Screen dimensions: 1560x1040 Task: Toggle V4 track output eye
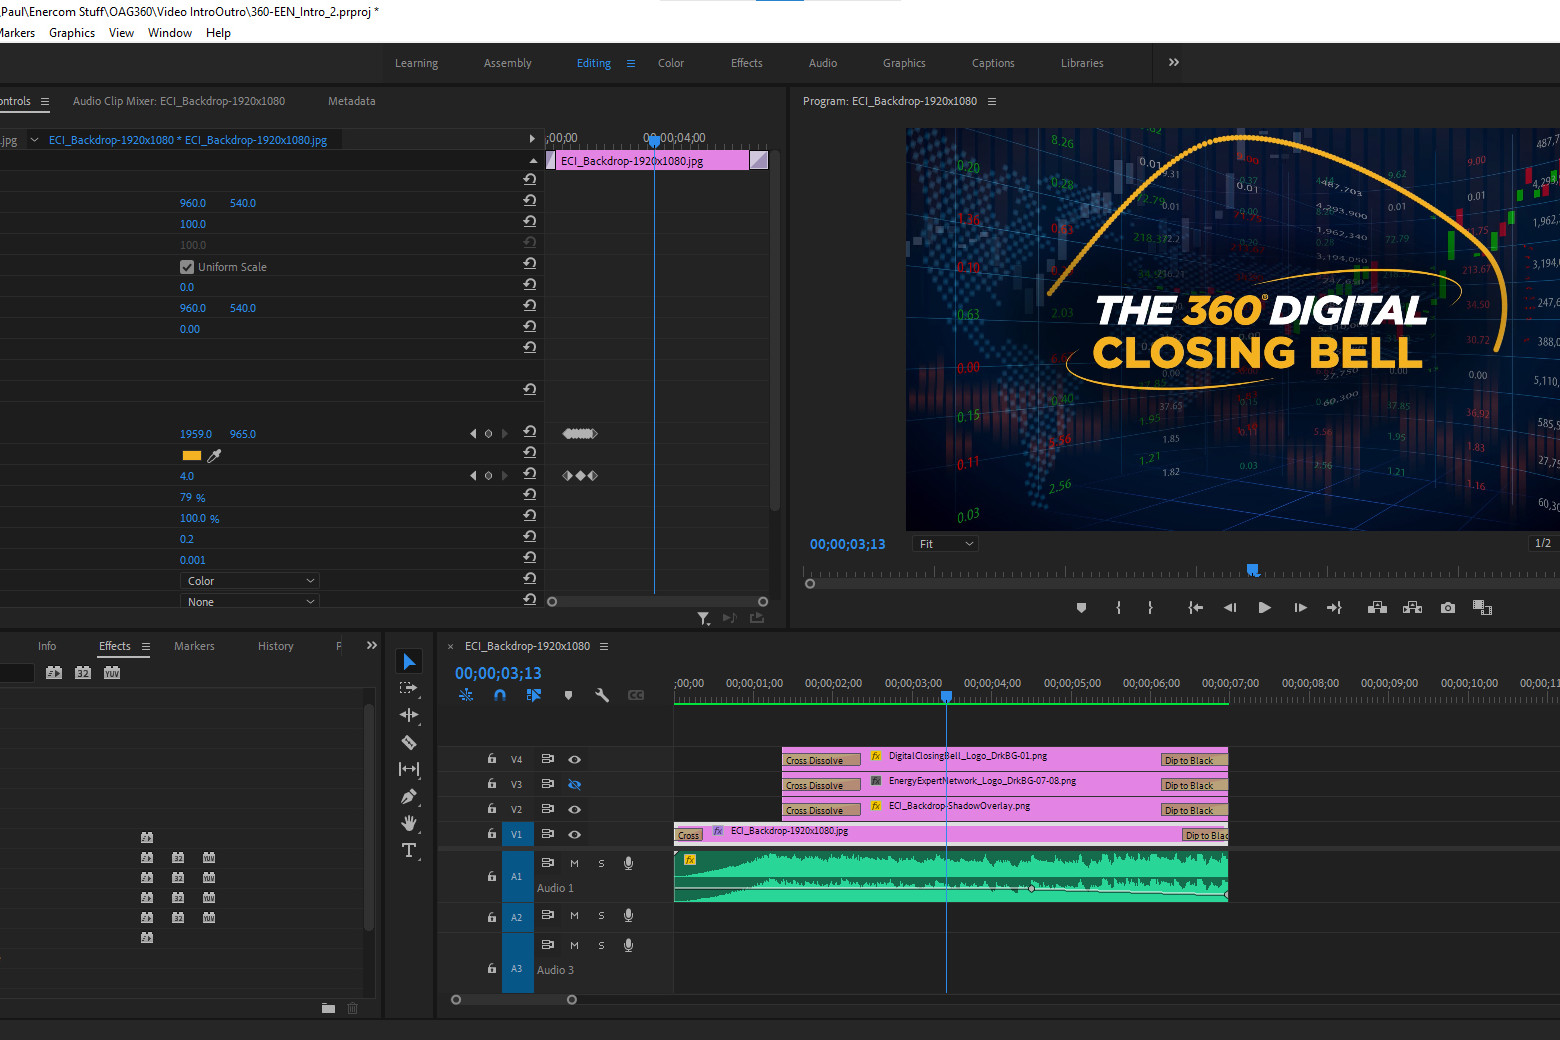[x=574, y=760]
